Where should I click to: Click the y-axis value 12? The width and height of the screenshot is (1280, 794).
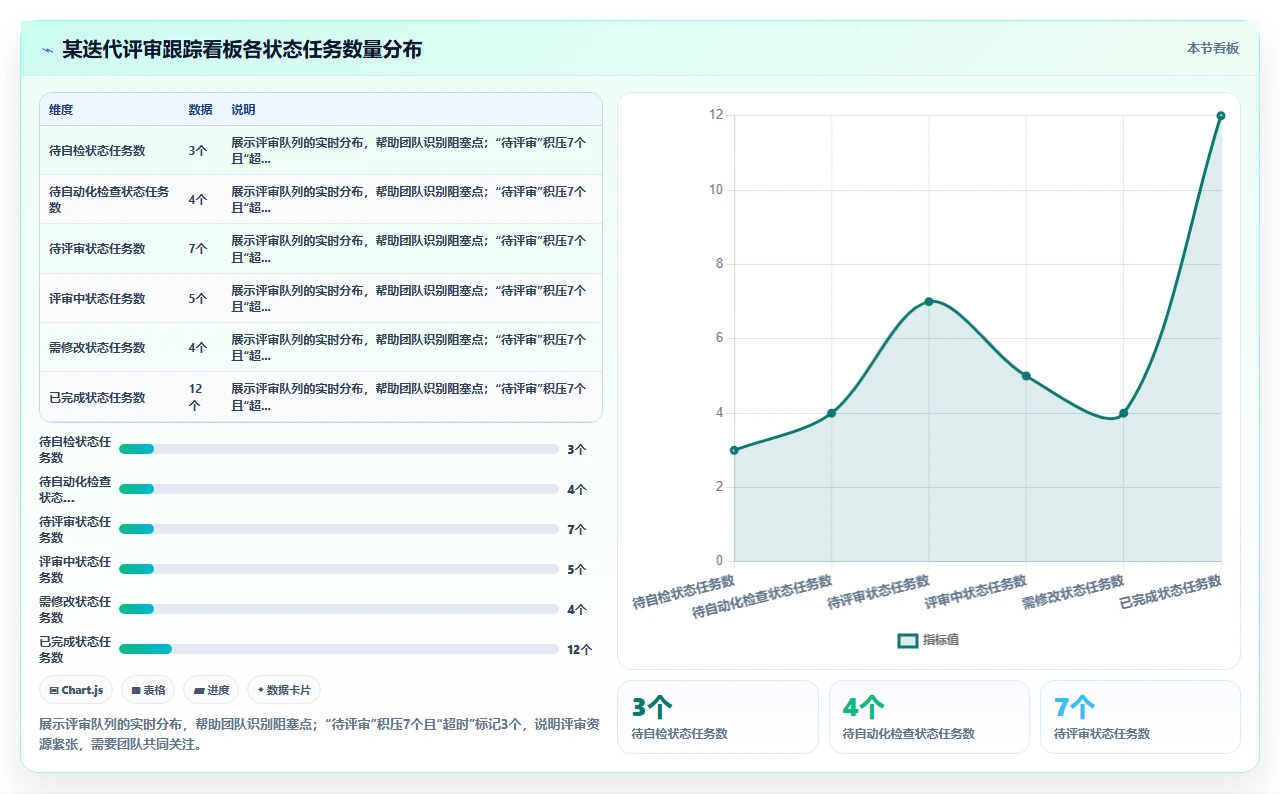coord(716,115)
